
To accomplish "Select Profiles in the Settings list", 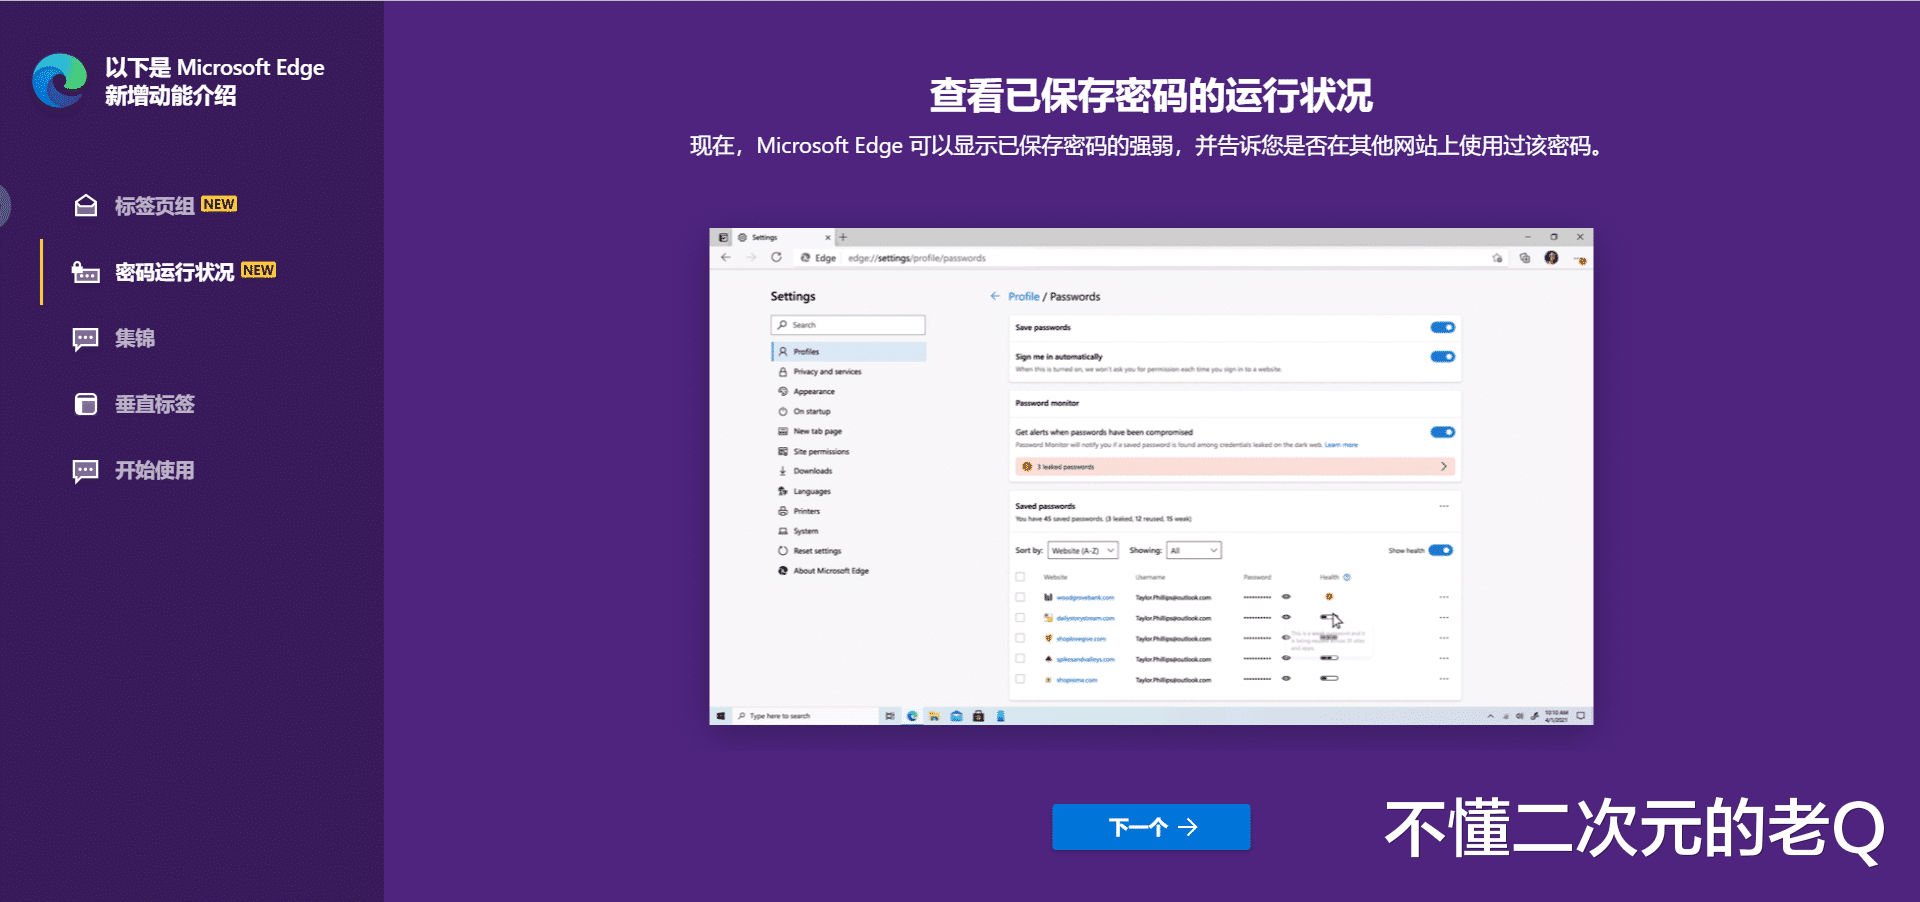I will click(x=849, y=352).
